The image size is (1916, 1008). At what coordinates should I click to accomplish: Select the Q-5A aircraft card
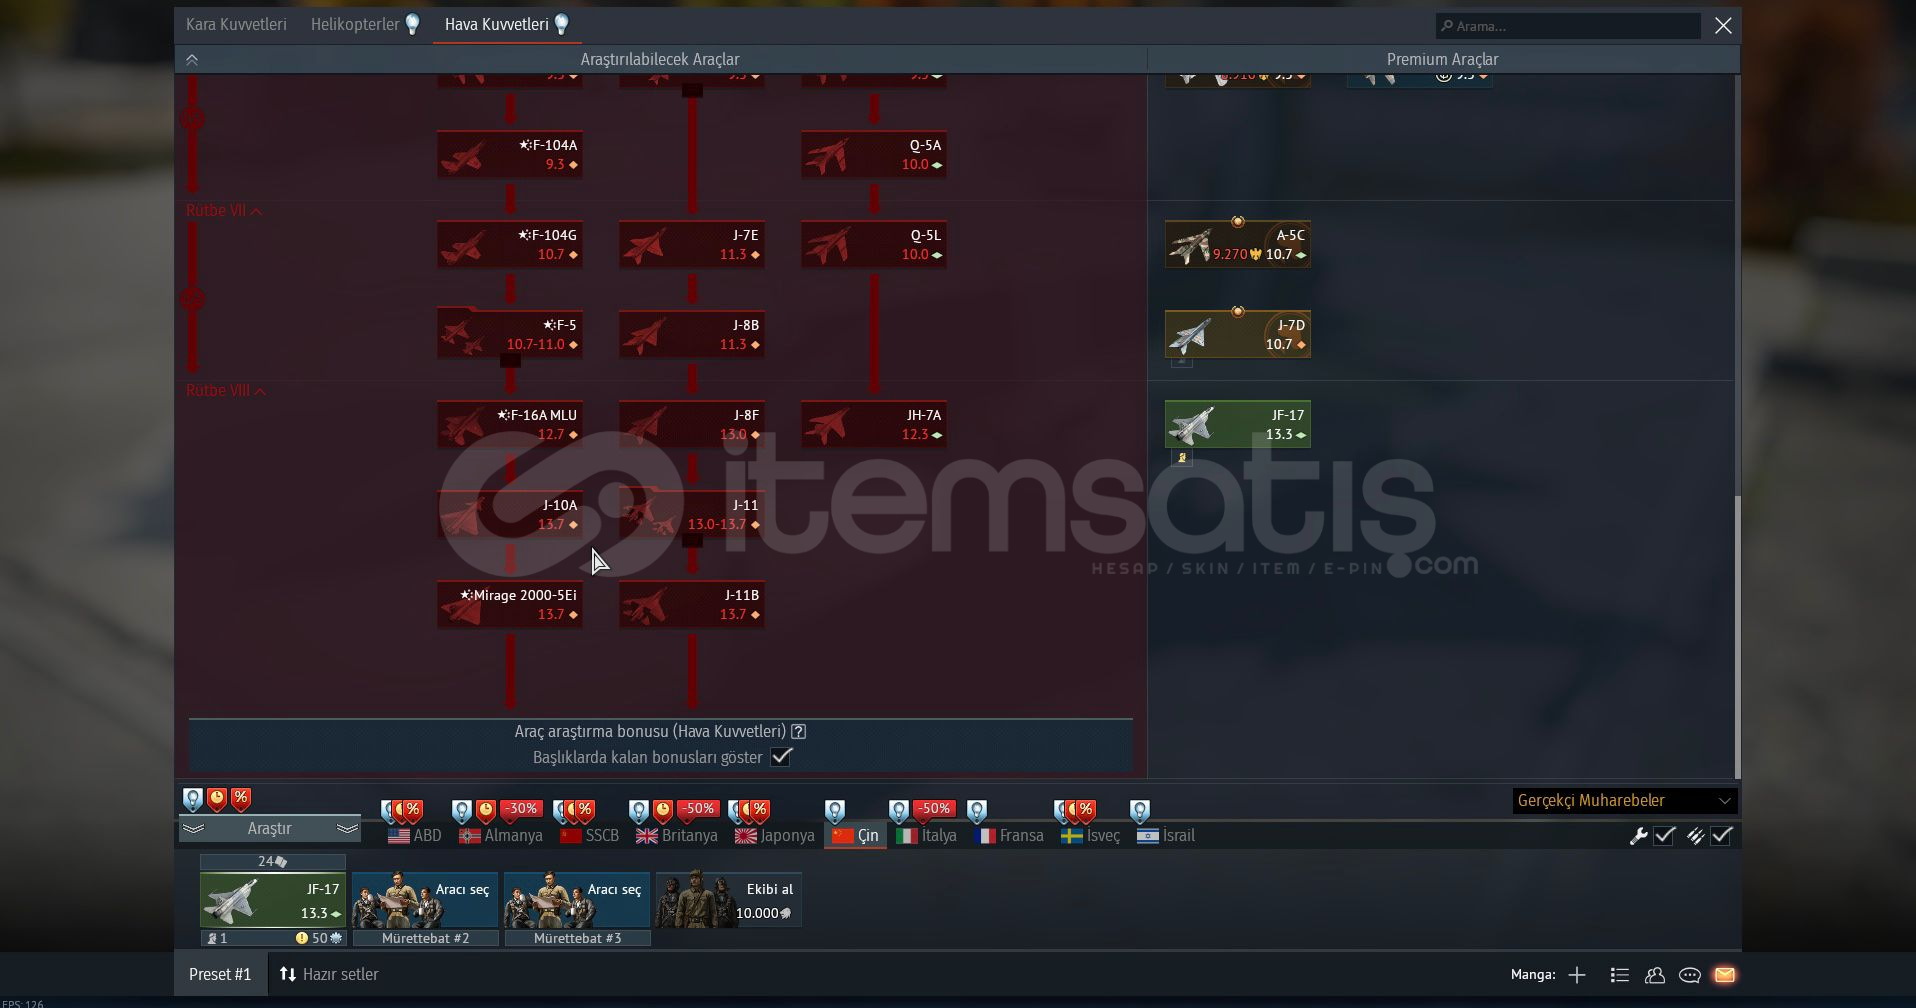pyautogui.click(x=874, y=154)
